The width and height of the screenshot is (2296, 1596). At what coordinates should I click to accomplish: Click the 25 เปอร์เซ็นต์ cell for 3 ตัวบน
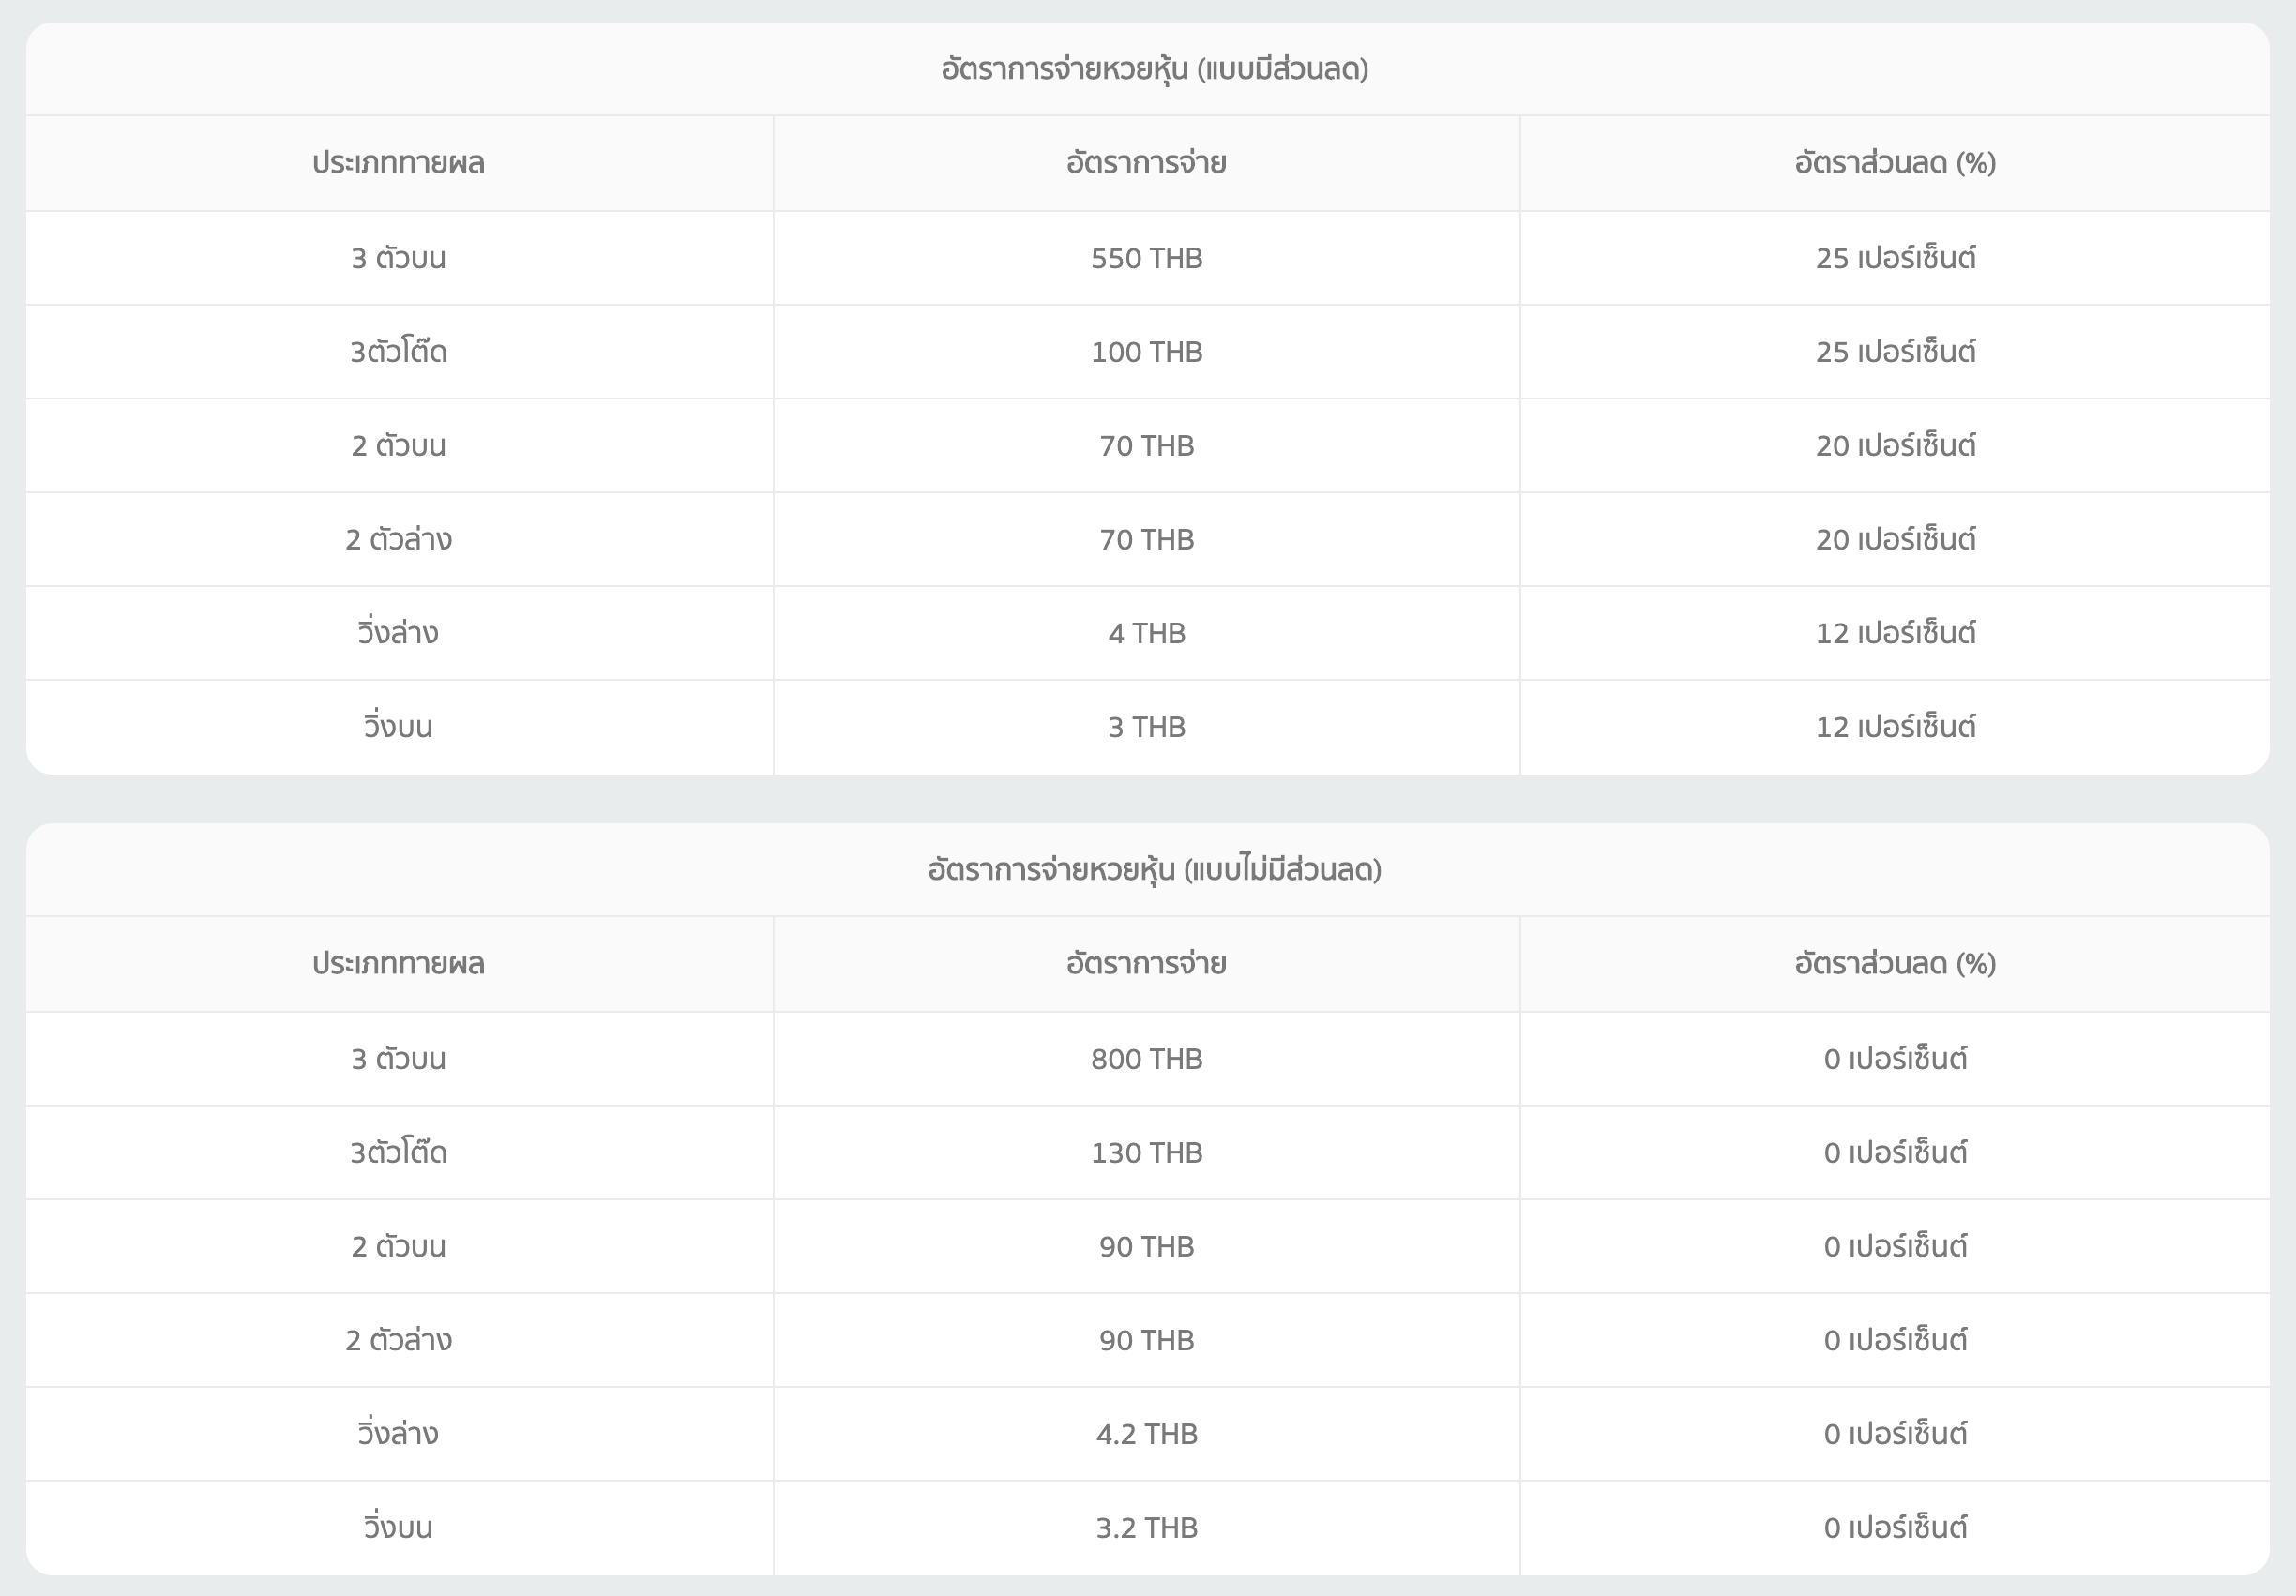coord(1894,259)
